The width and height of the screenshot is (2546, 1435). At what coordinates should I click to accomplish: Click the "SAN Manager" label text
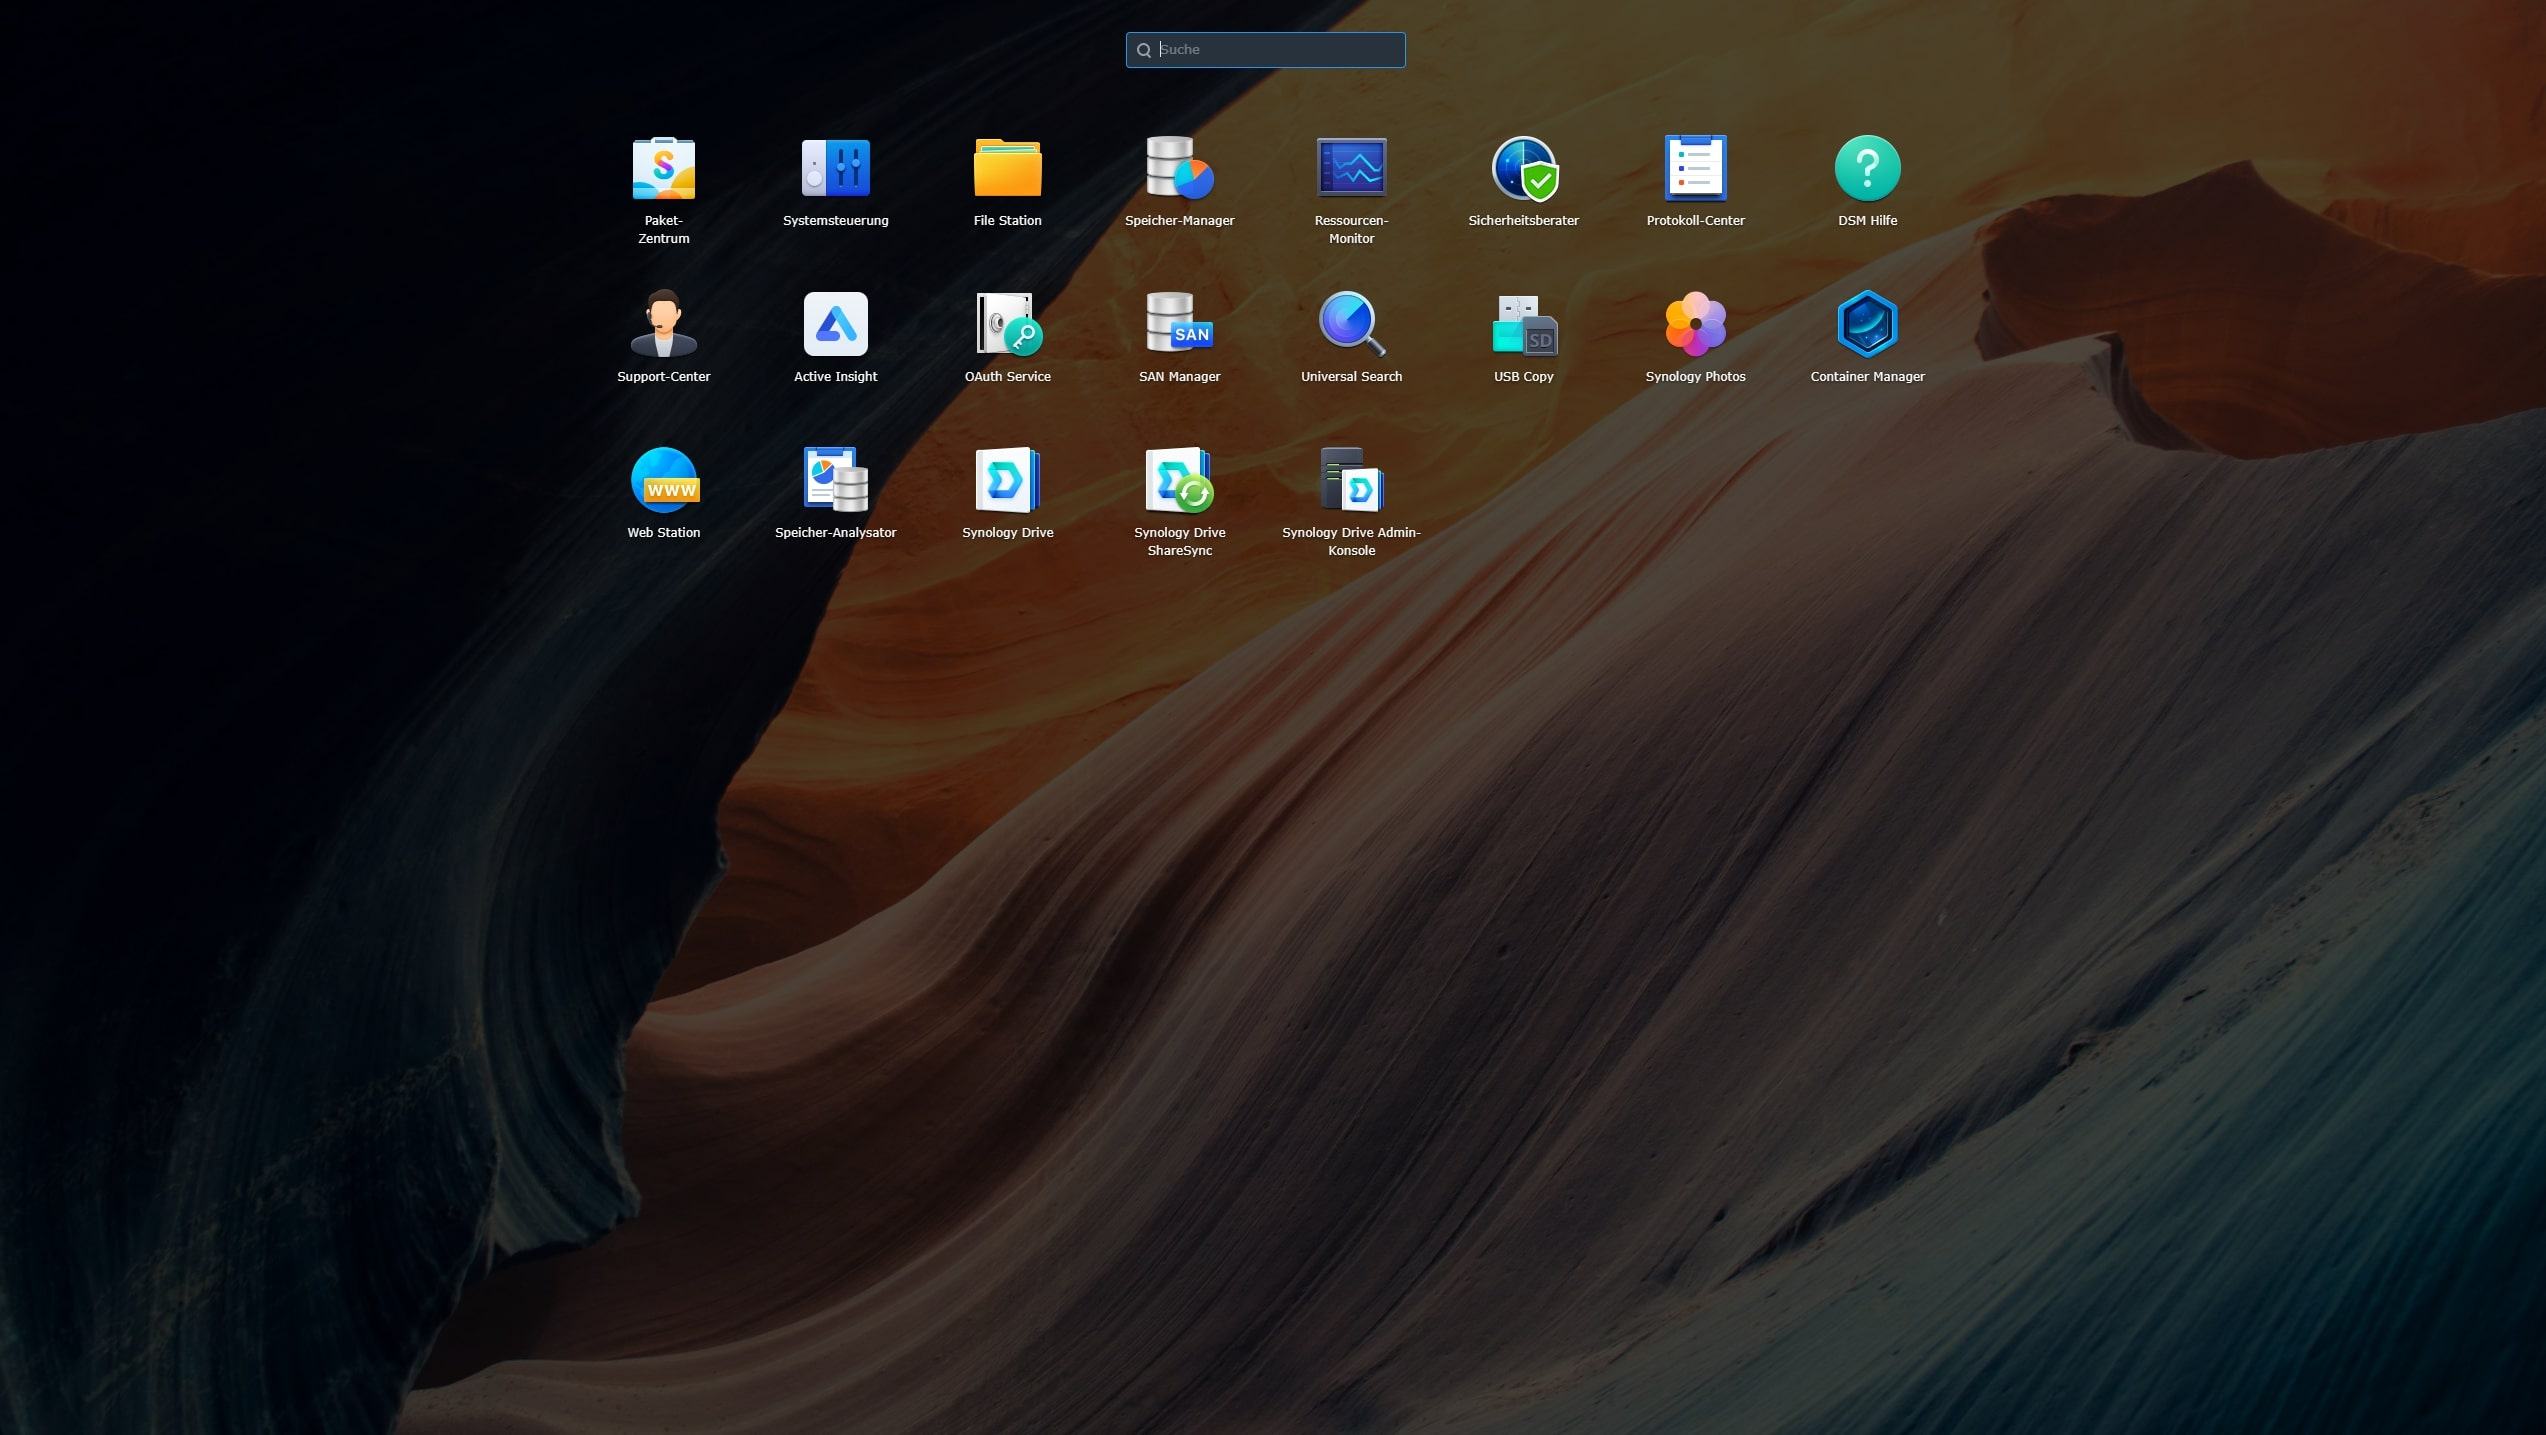[1179, 376]
